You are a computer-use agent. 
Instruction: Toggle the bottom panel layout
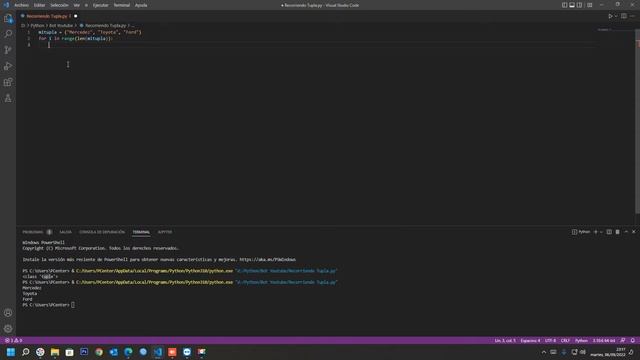point(572,5)
